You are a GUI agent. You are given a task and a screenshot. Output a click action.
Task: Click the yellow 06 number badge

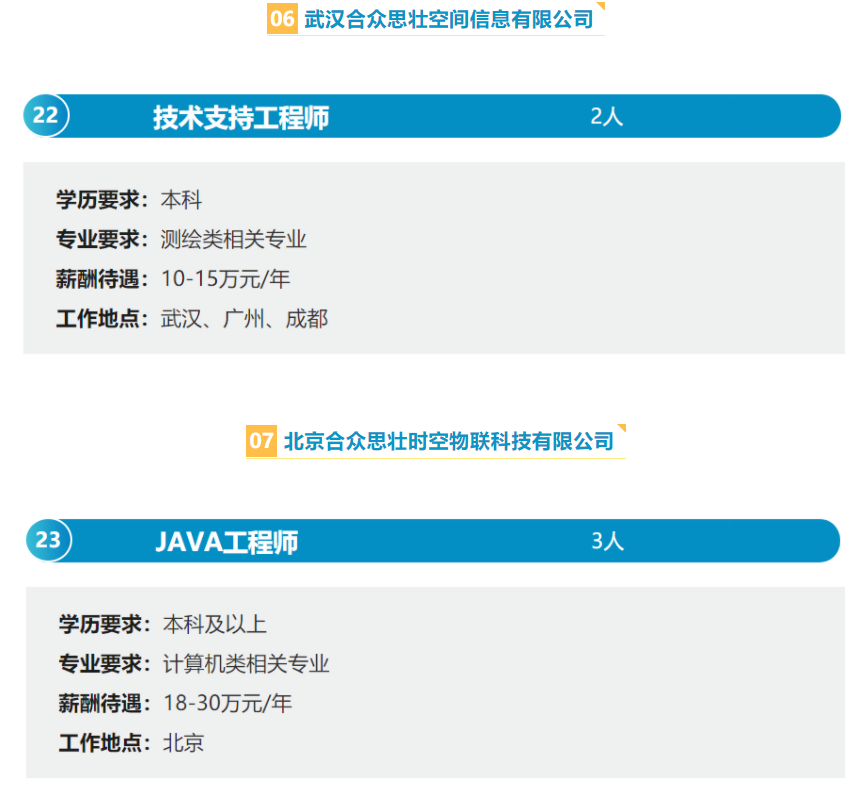(x=283, y=19)
